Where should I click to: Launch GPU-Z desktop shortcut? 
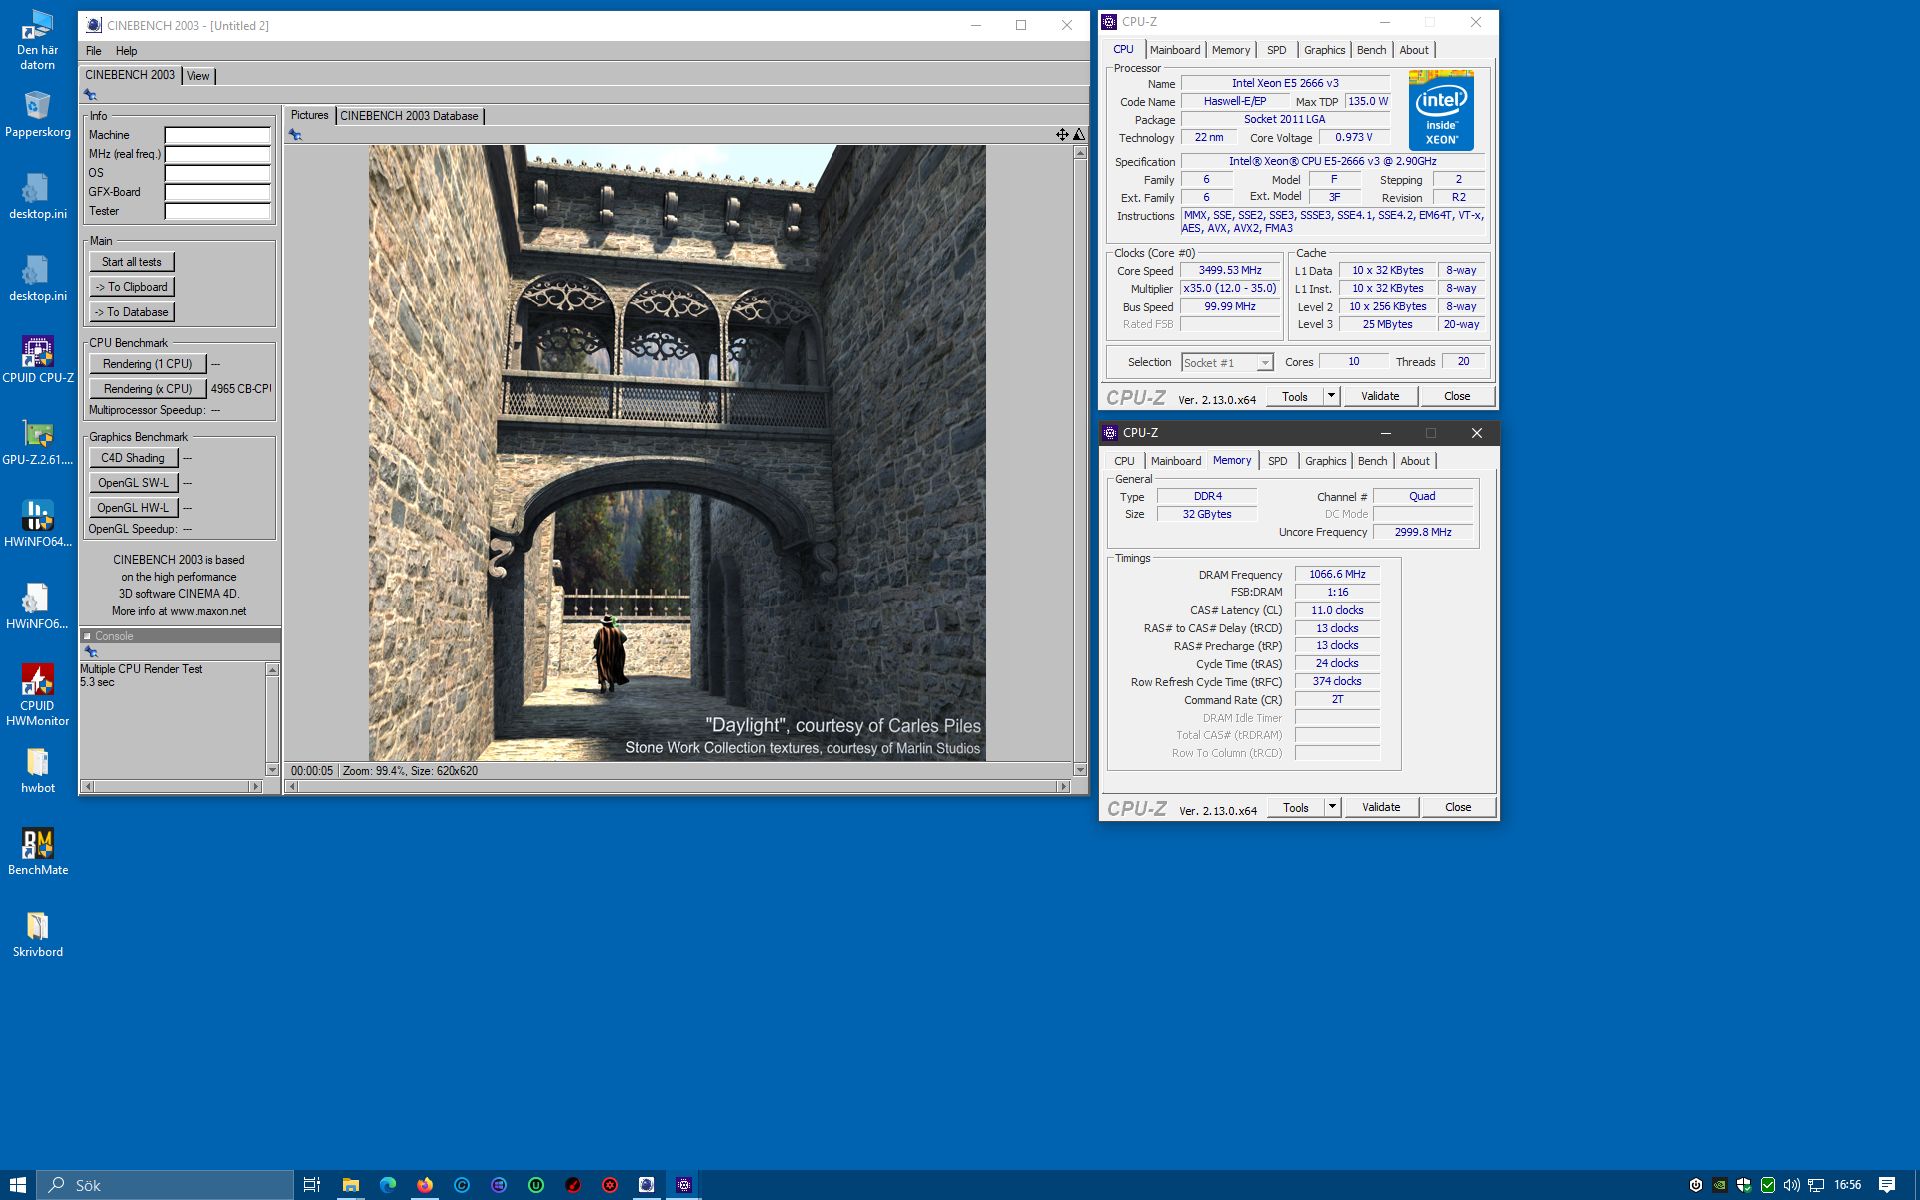click(x=37, y=442)
